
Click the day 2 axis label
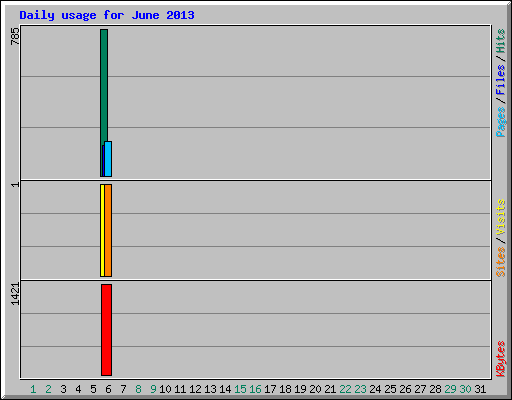48,389
